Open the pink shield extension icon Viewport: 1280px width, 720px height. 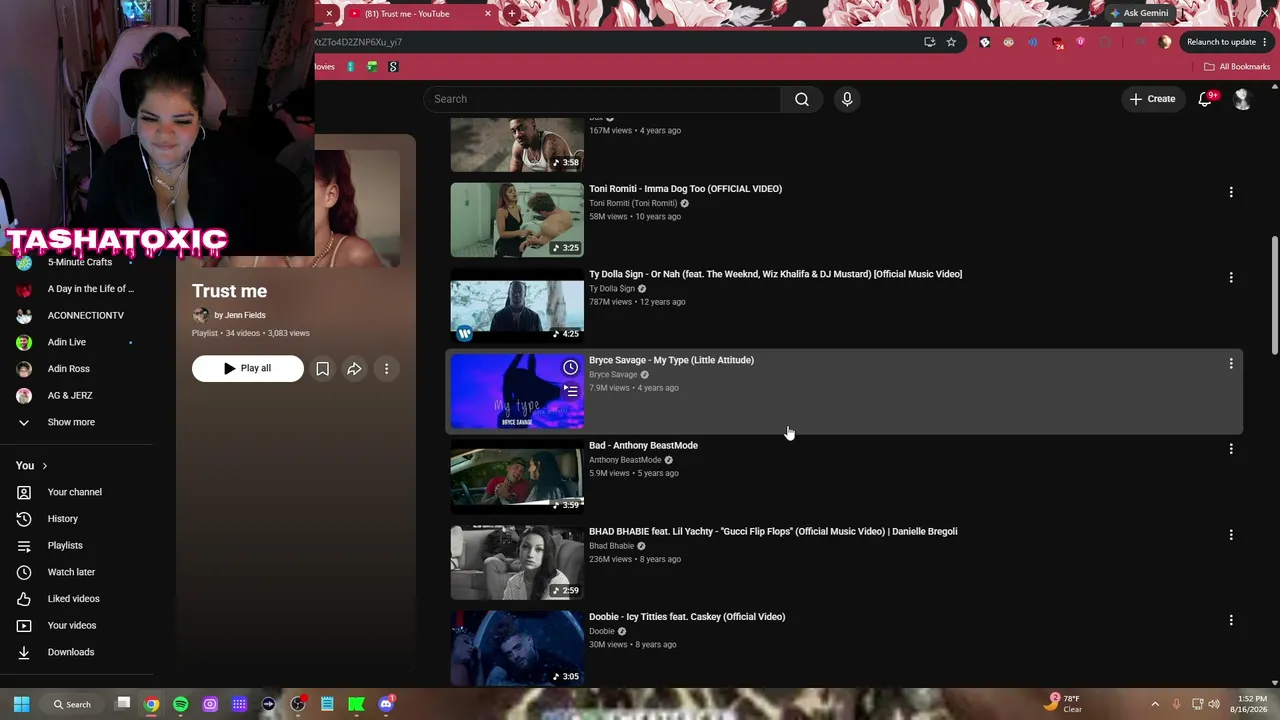pos(1080,42)
